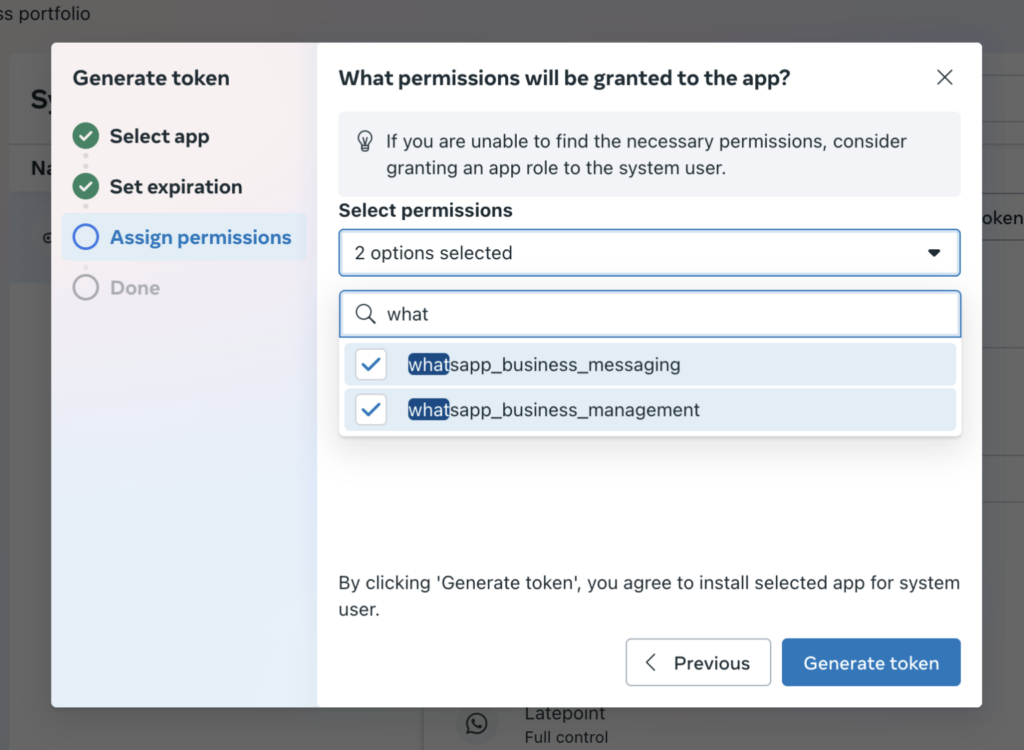Click the search magnifier icon in permissions search
Image resolution: width=1024 pixels, height=750 pixels.
pyautogui.click(x=366, y=314)
